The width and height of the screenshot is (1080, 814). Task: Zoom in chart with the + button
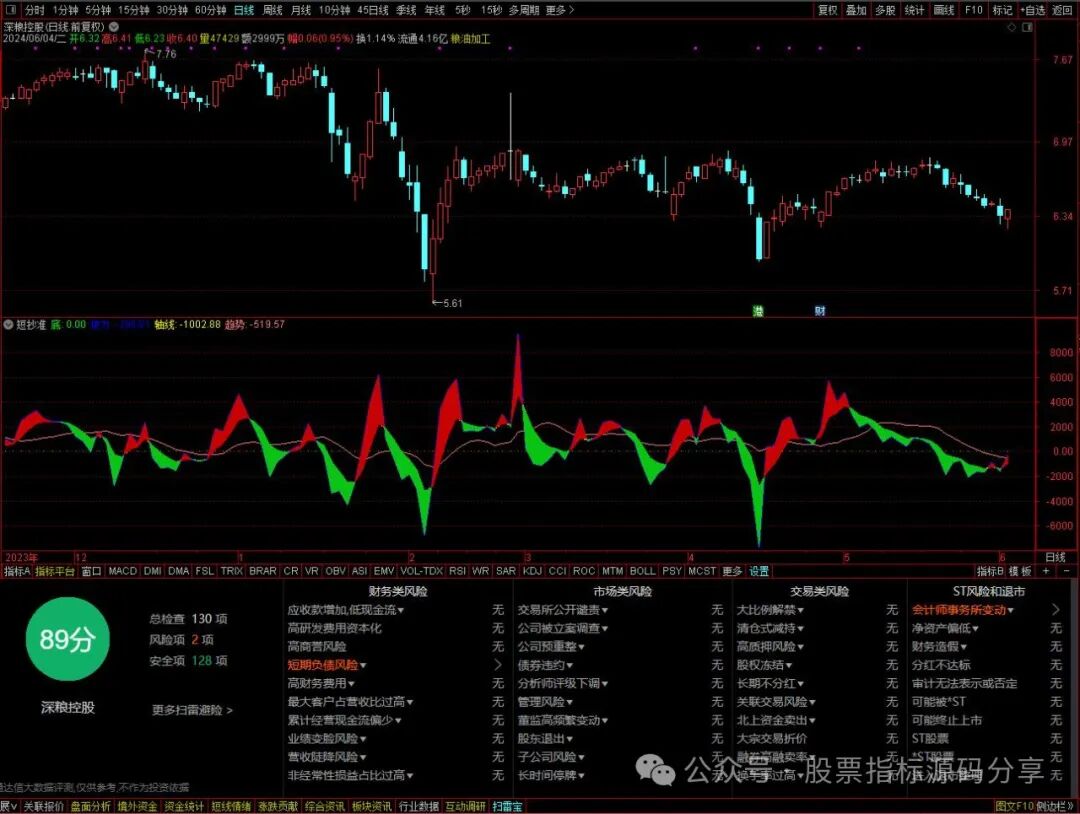(1046, 571)
